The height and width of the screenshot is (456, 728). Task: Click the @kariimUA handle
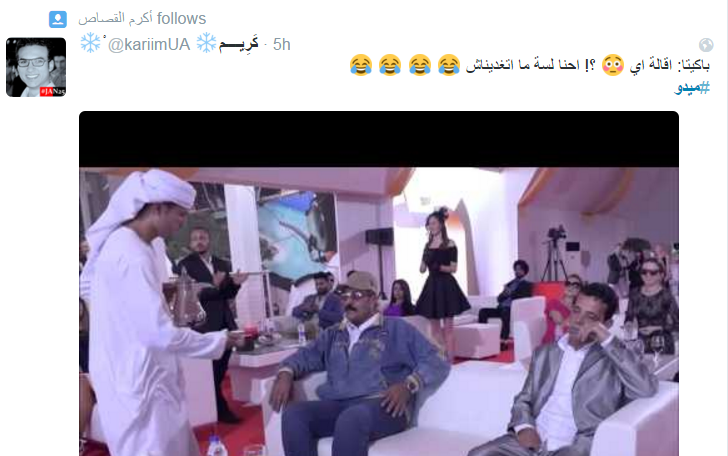(x=149, y=45)
